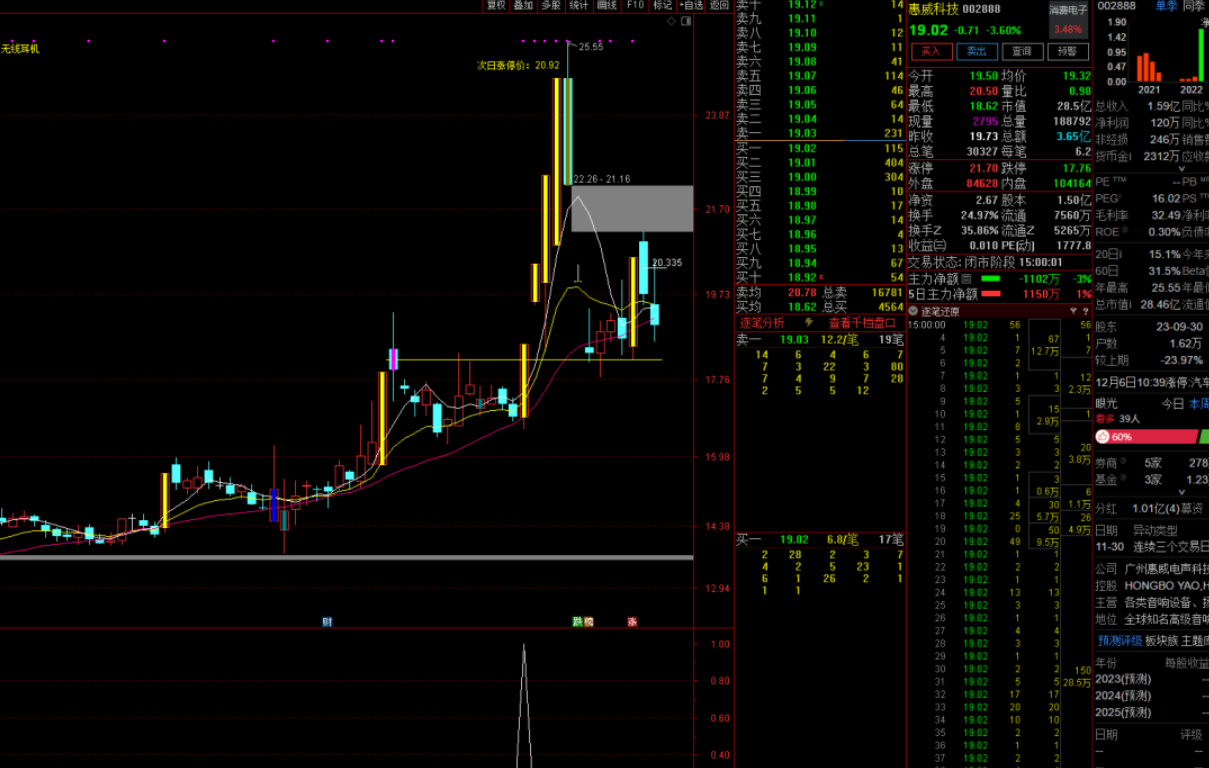This screenshot has height=768, width=1209.
Task: Click the 22.26 - 21.16 gap label
Action: coord(602,179)
